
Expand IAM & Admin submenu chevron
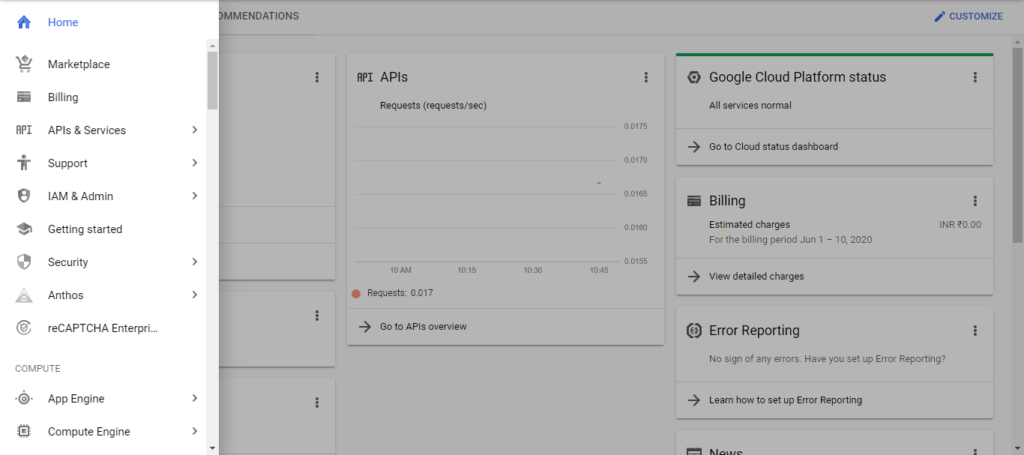coord(195,196)
